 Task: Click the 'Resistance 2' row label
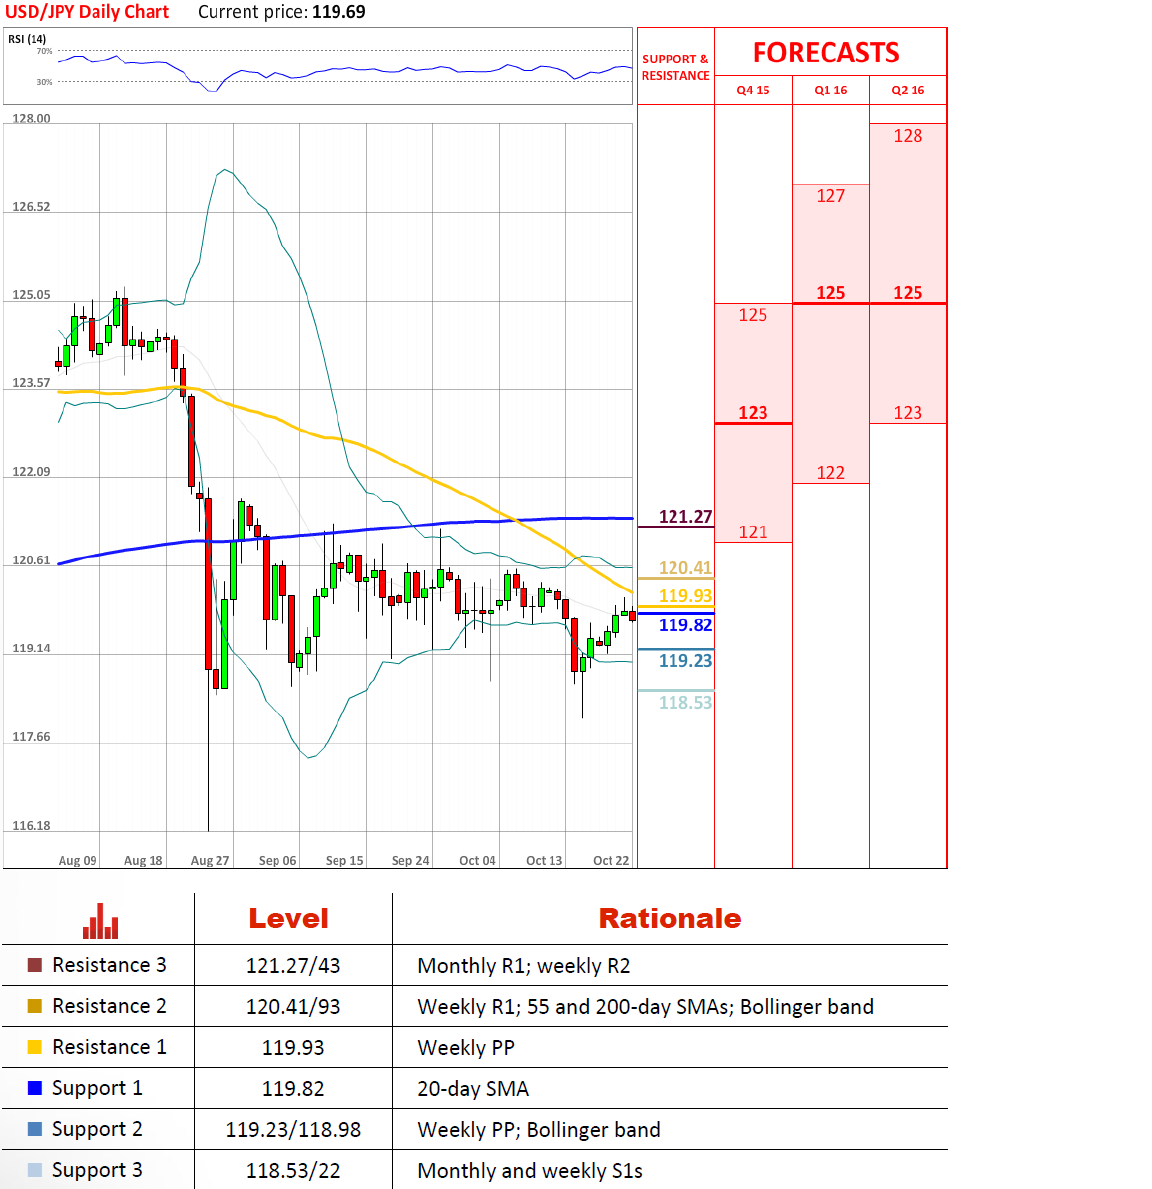(x=109, y=1006)
